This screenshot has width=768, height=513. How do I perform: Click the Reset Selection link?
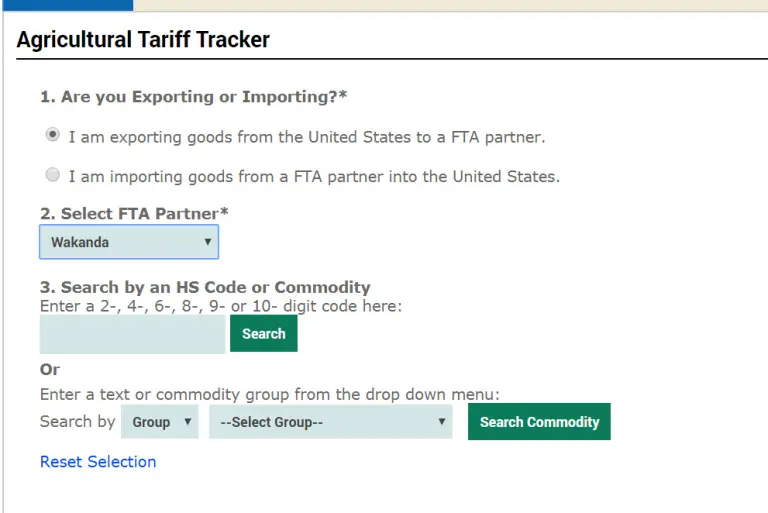click(98, 462)
